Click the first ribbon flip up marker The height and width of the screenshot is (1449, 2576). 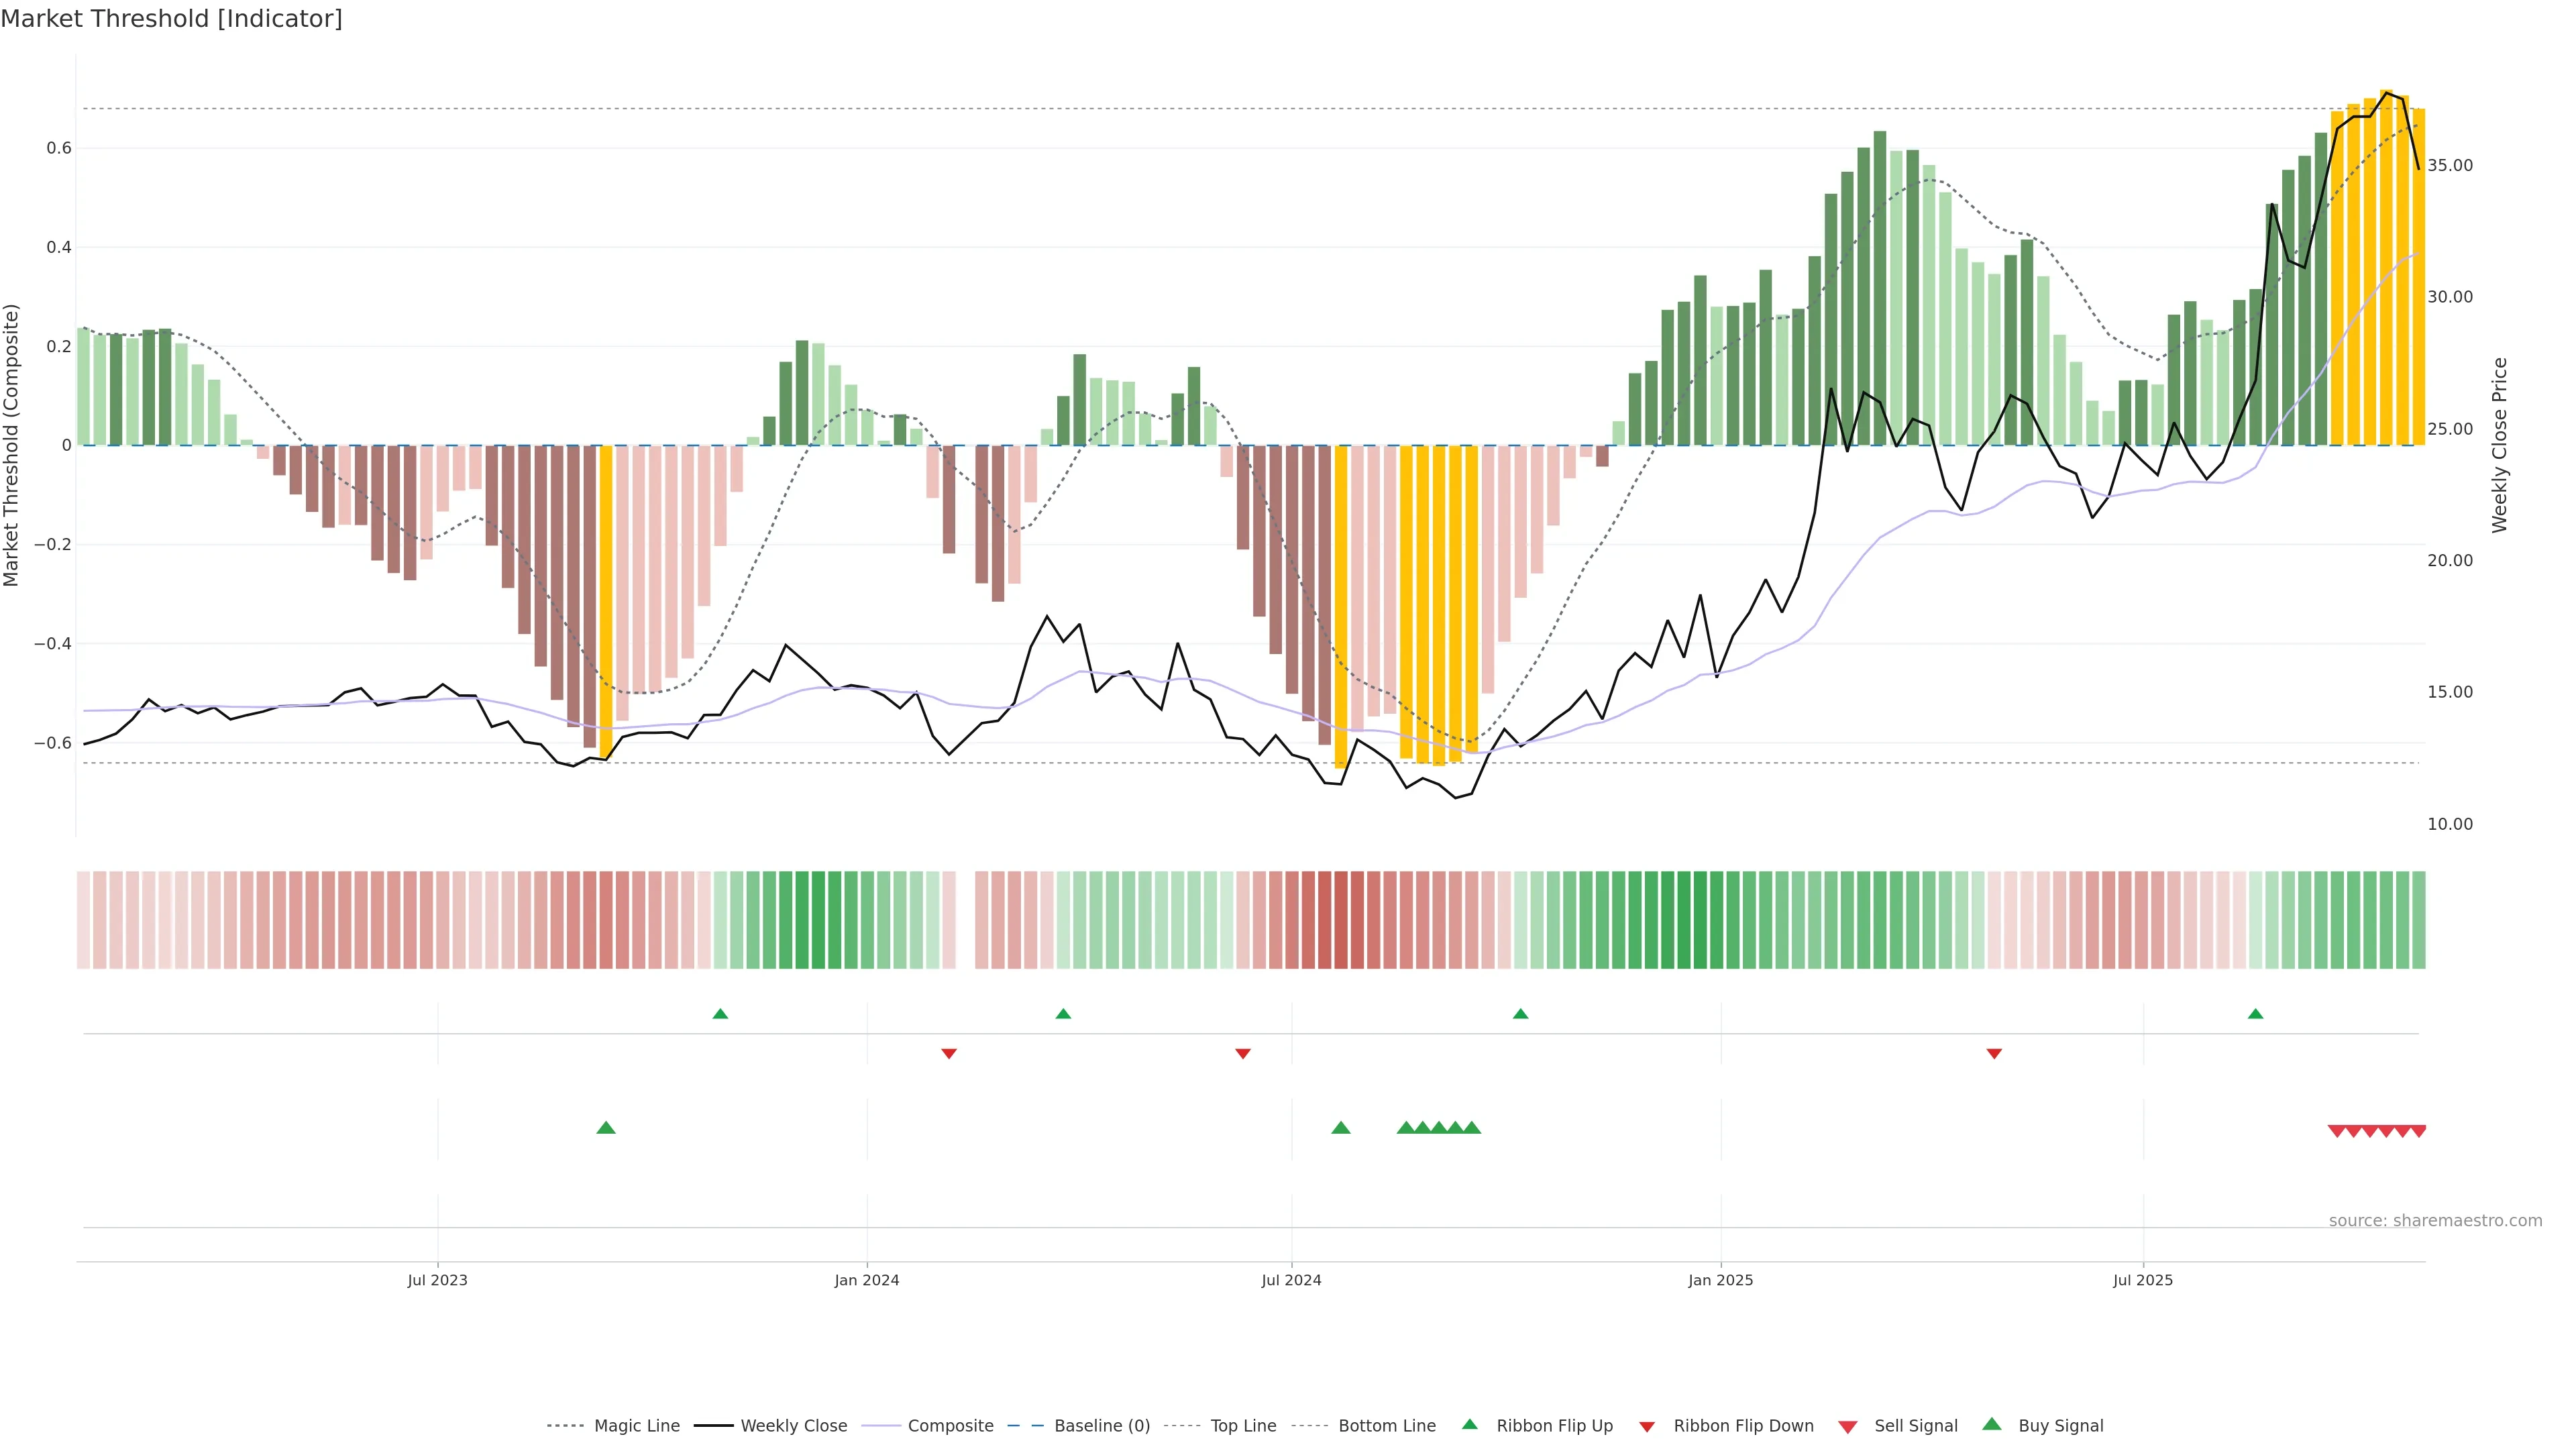point(720,1014)
